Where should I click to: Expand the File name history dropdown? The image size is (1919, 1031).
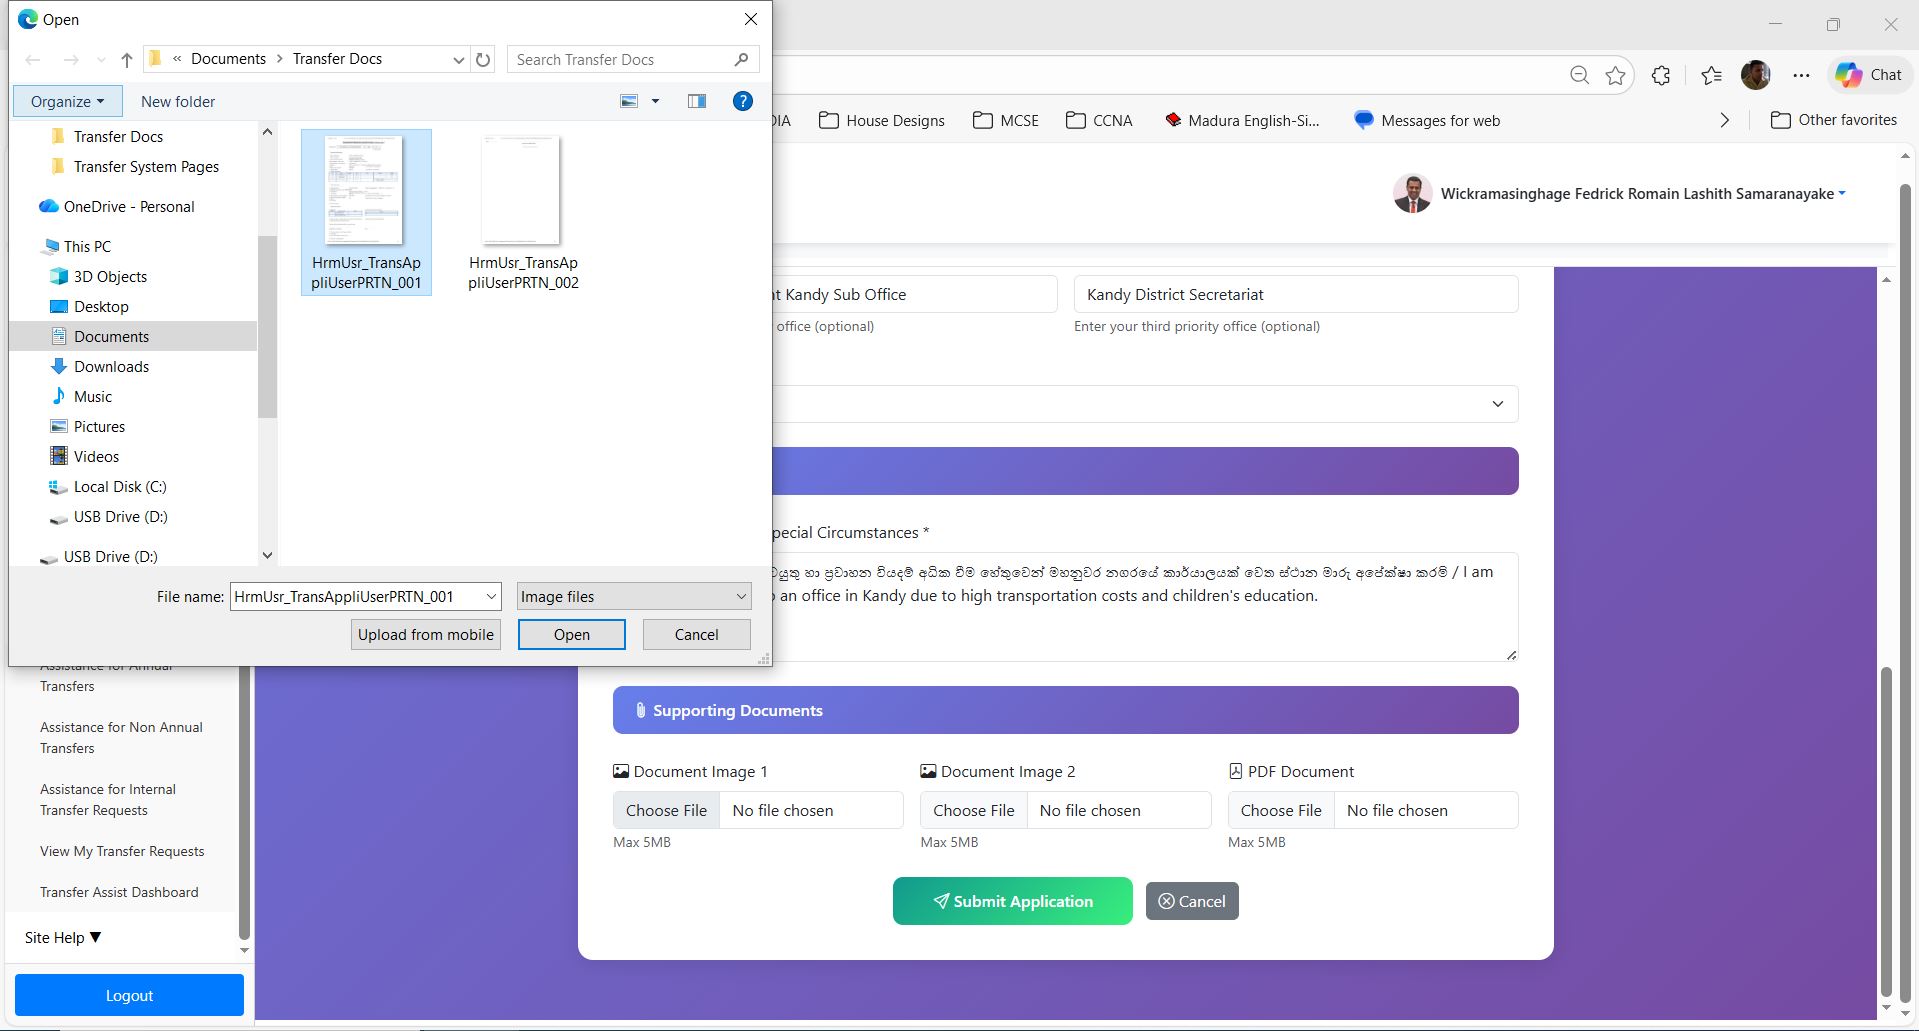point(491,597)
